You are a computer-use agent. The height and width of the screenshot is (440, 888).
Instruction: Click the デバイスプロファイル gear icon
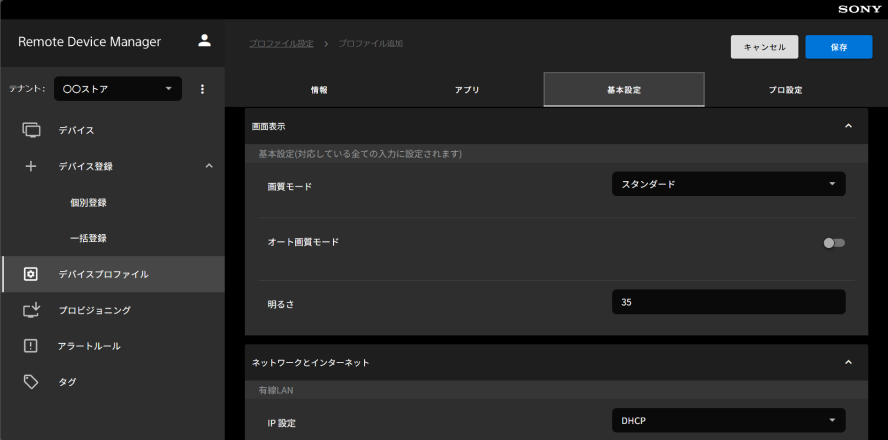point(31,274)
